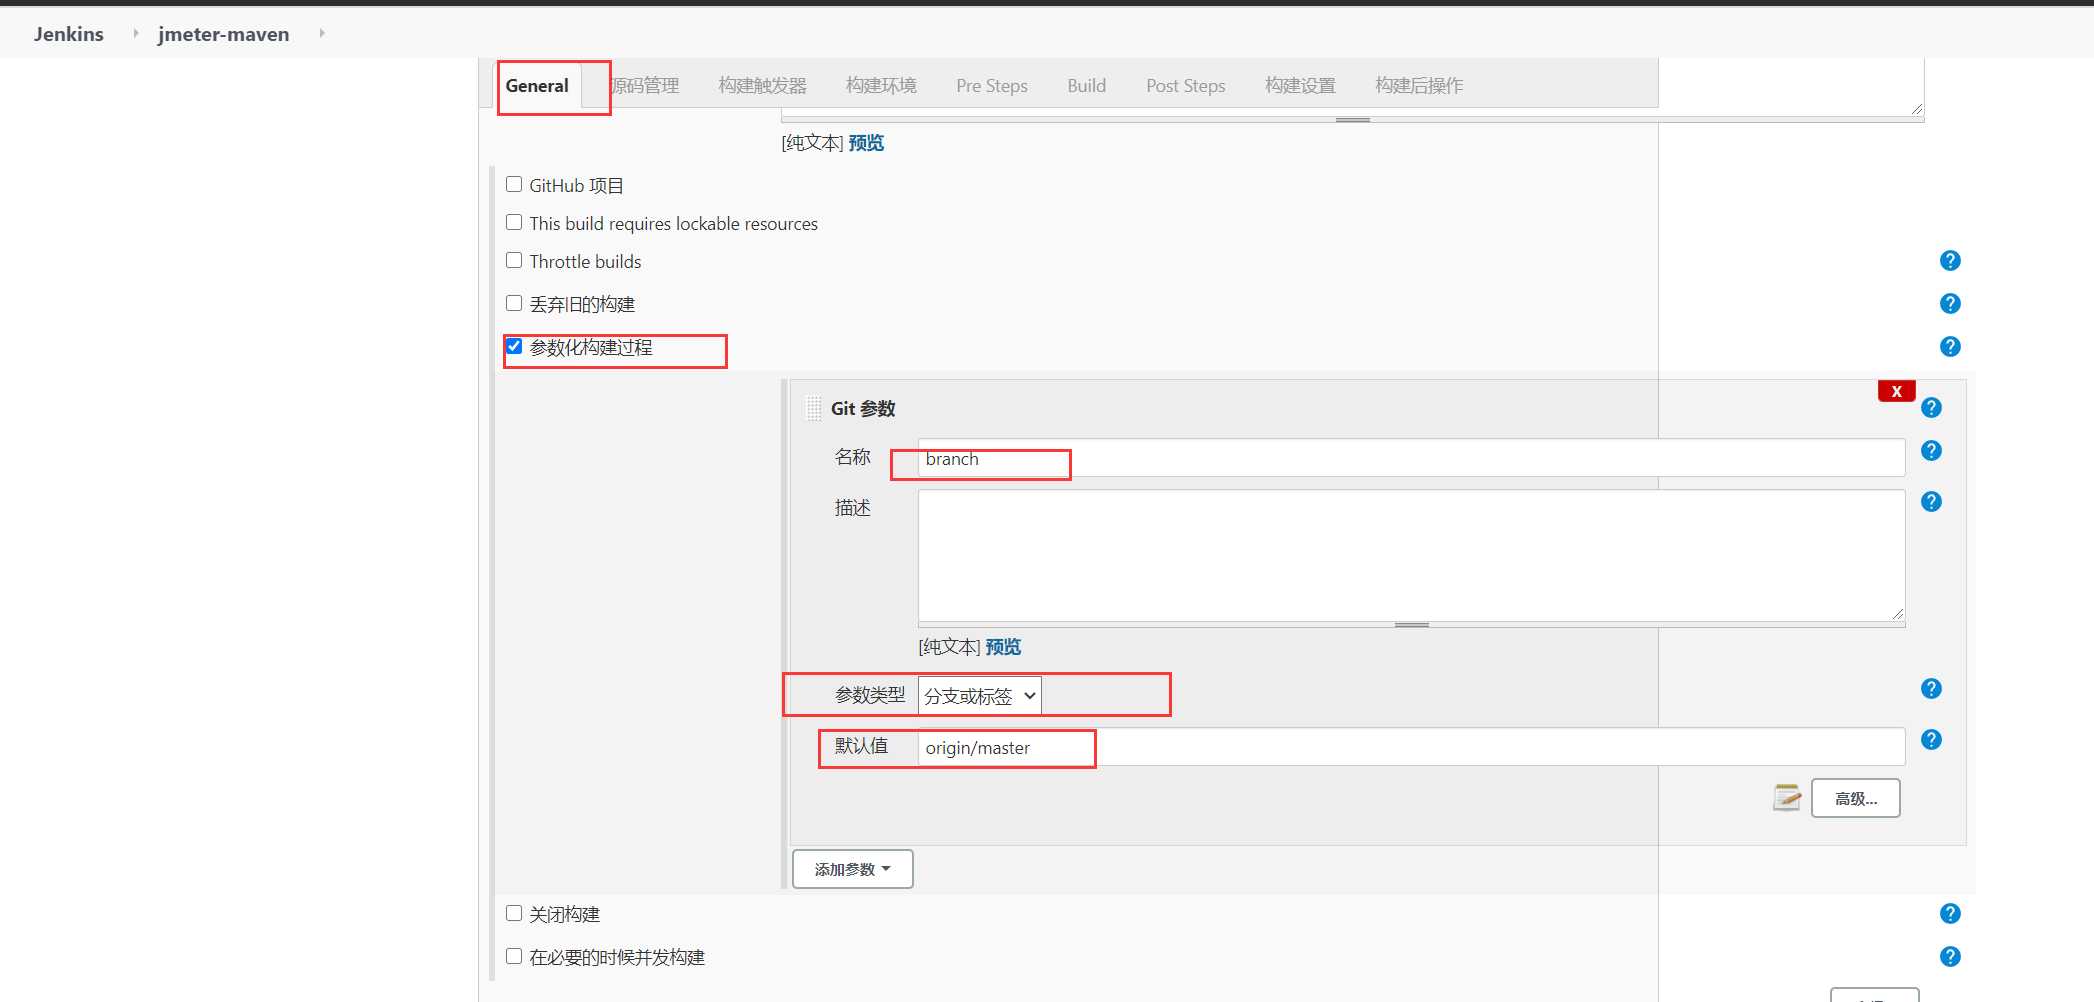Switch to the Pre Steps tab
Screen dimensions: 2094x1002
[992, 86]
